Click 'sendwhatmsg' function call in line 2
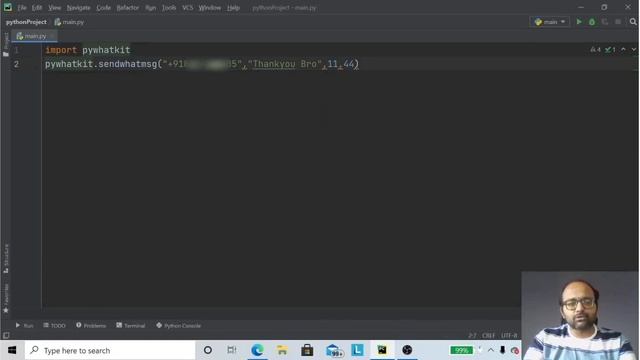Viewport: 640px width, 360px height. click(127, 64)
